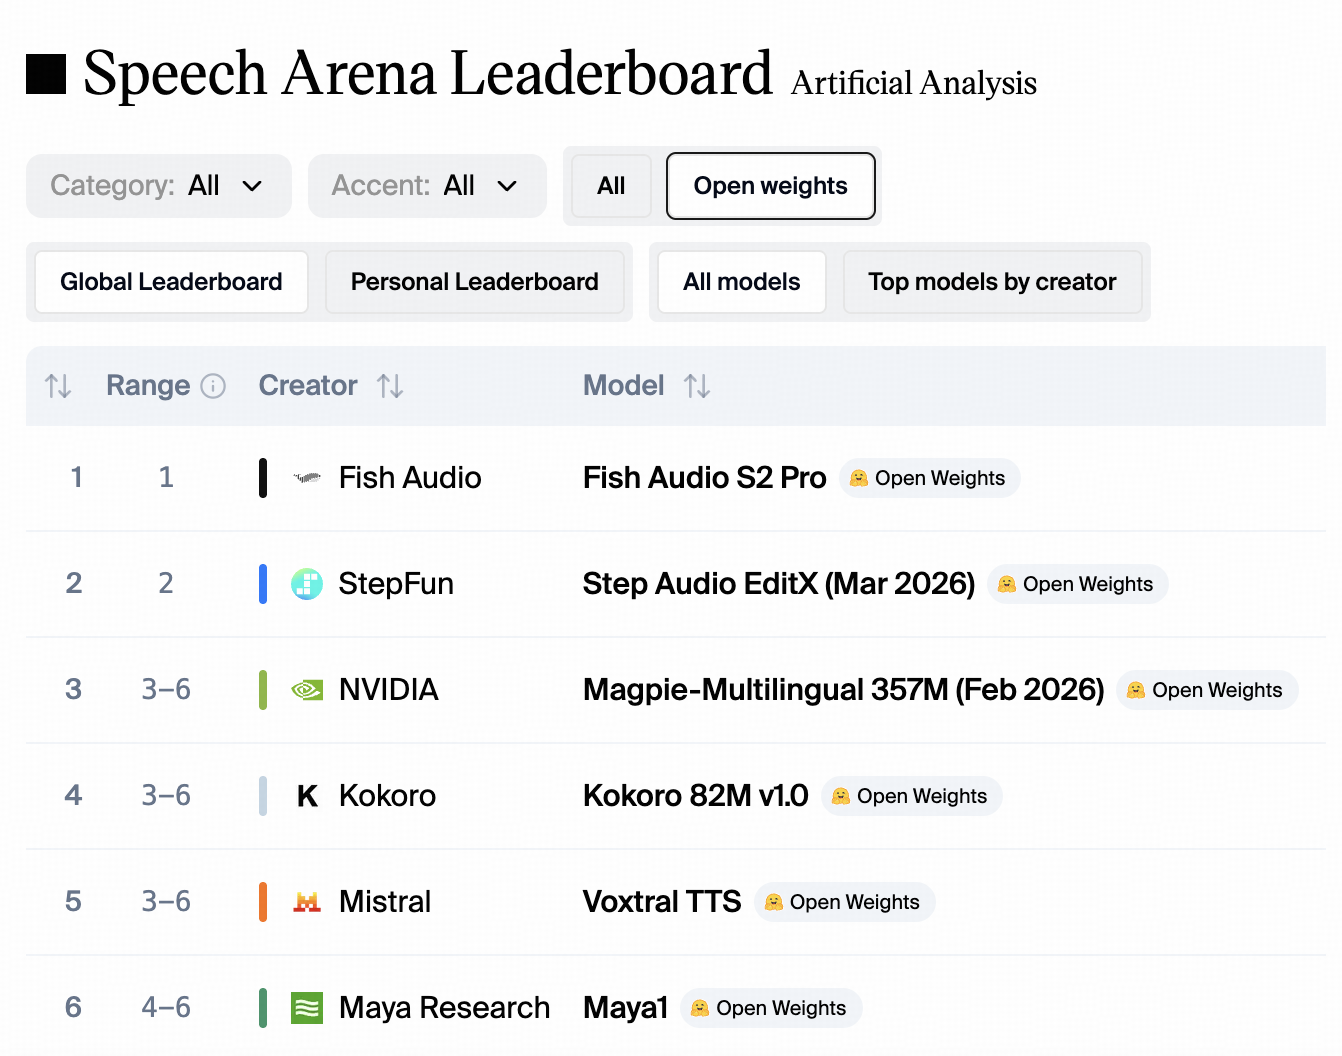Open the Fish Audio S2 Pro model link

tap(705, 478)
